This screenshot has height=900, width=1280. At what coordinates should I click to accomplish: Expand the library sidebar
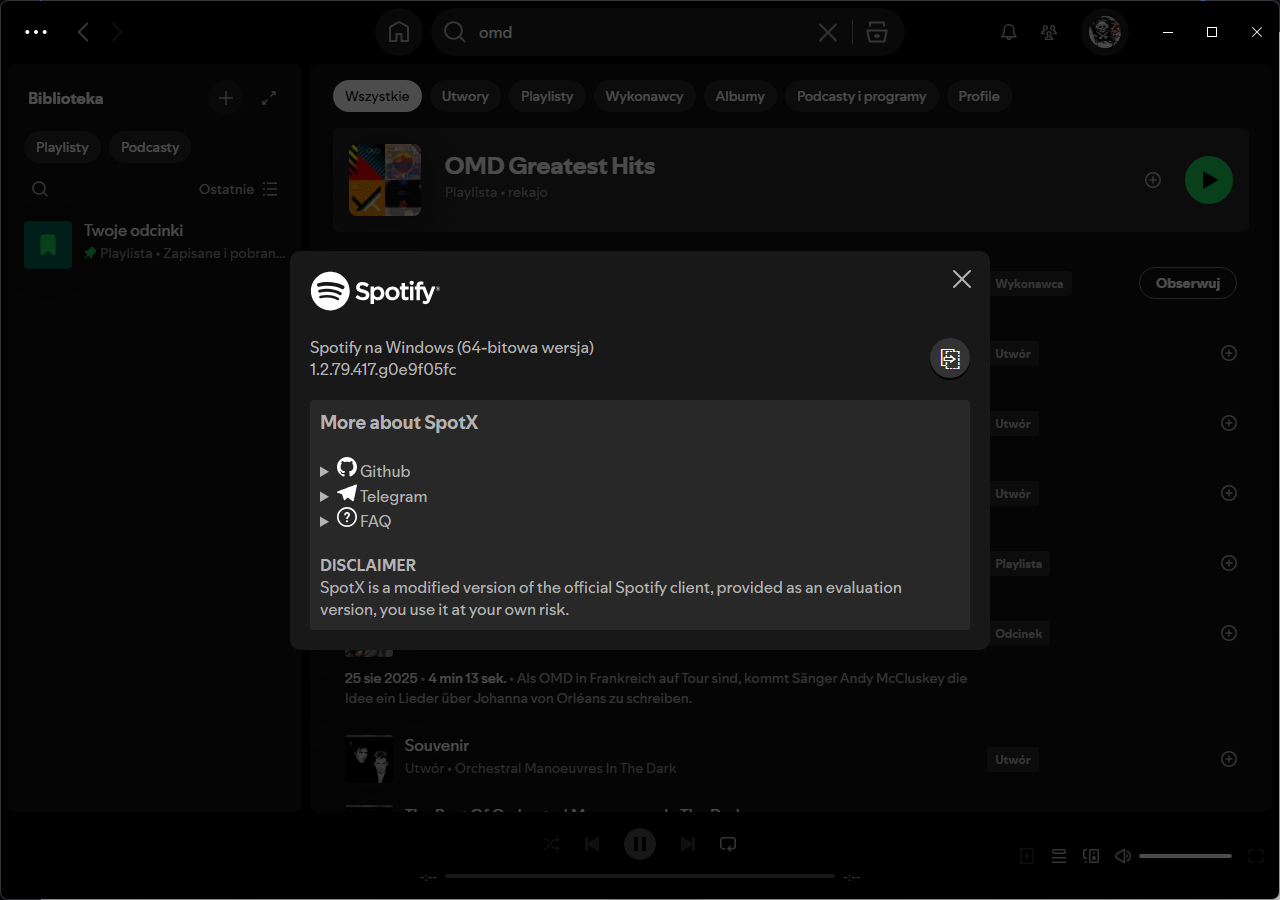(269, 98)
